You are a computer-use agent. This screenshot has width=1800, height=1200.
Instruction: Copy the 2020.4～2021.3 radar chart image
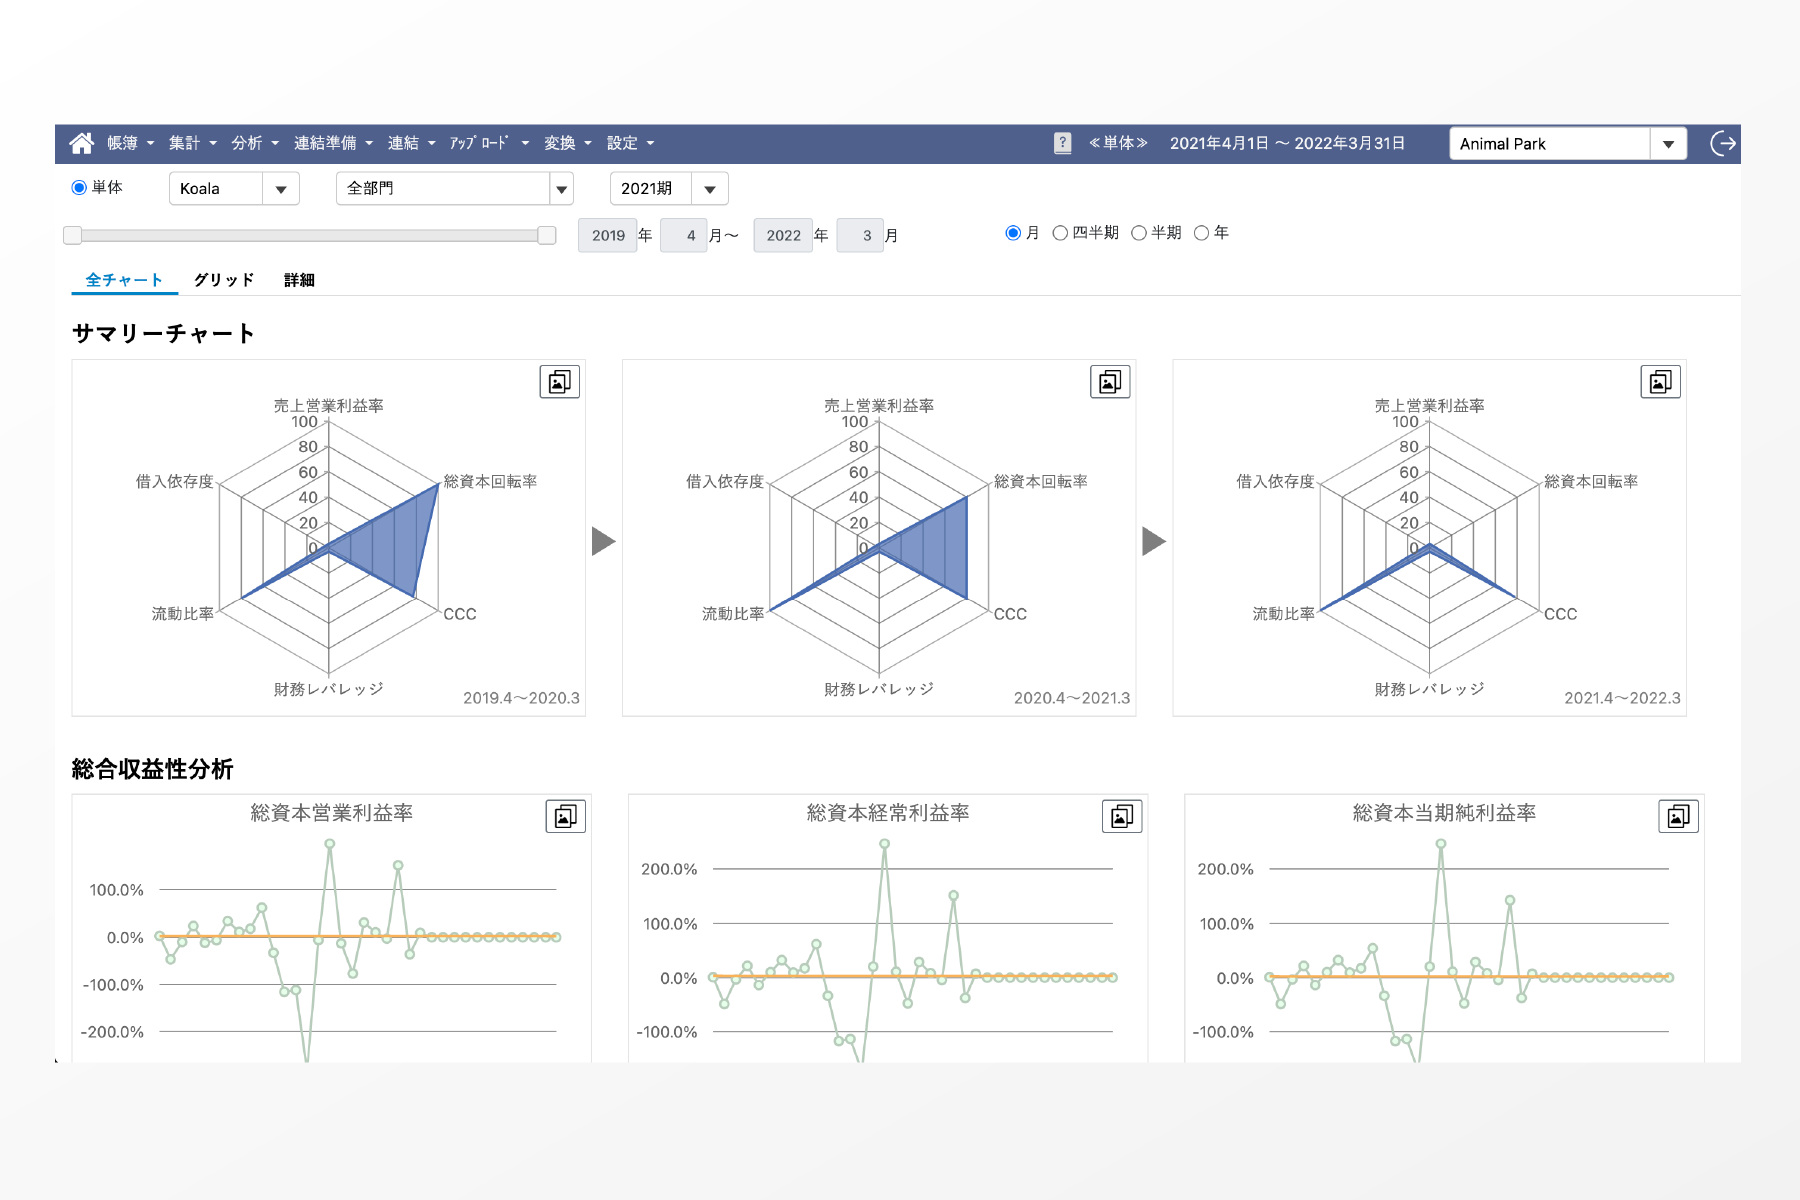(1110, 381)
